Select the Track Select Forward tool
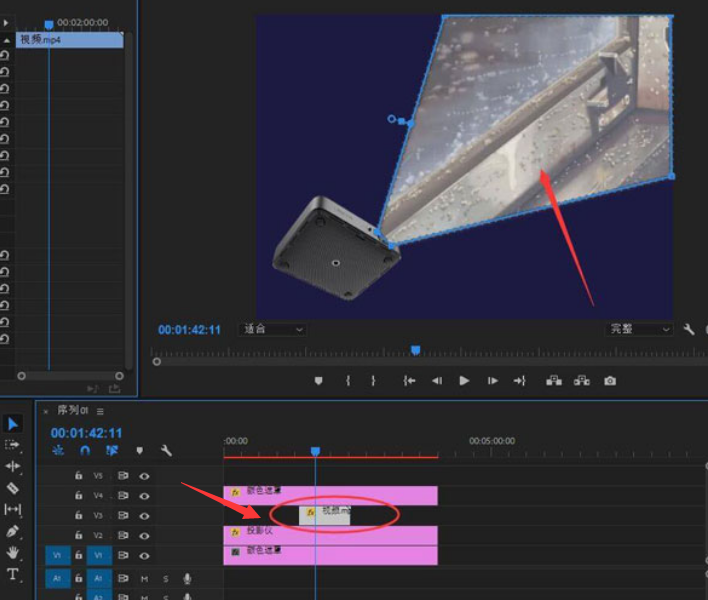This screenshot has height=600, width=708. click(13, 445)
